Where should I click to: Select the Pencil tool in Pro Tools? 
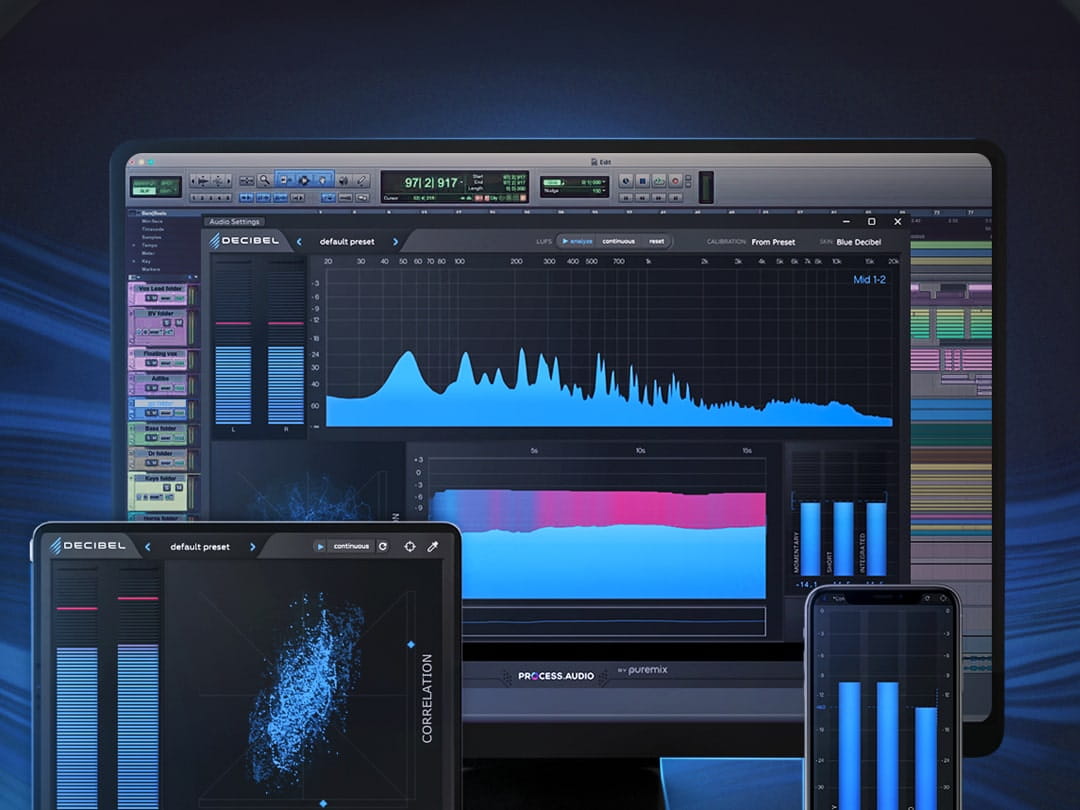362,180
